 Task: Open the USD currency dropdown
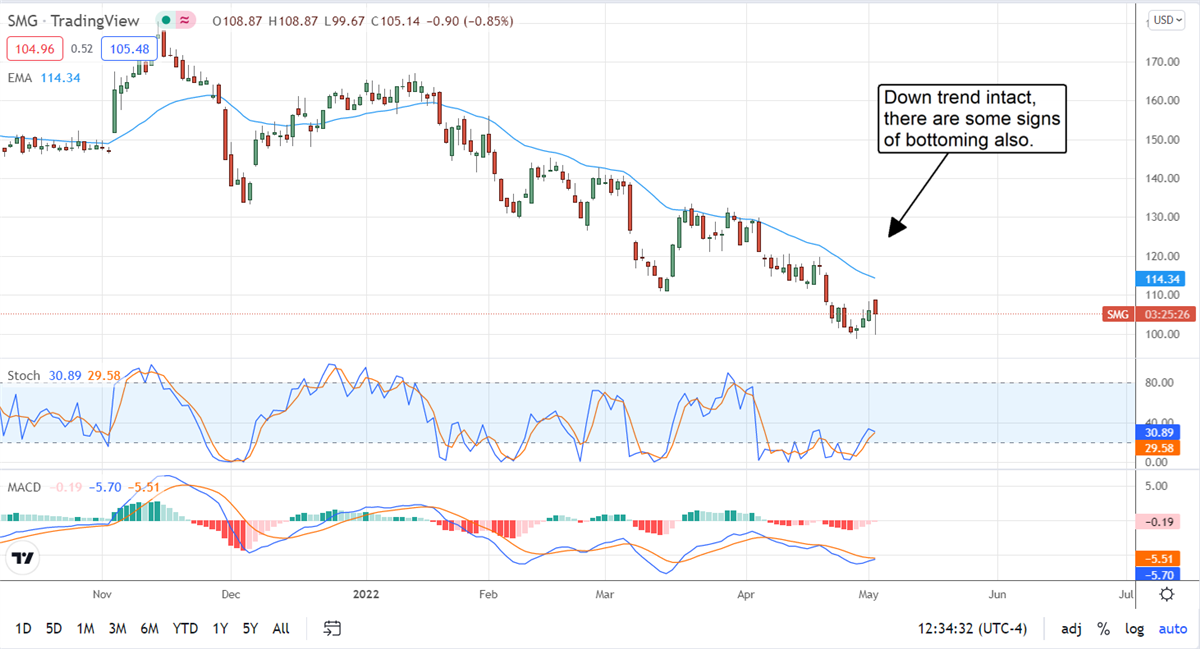(x=1165, y=19)
